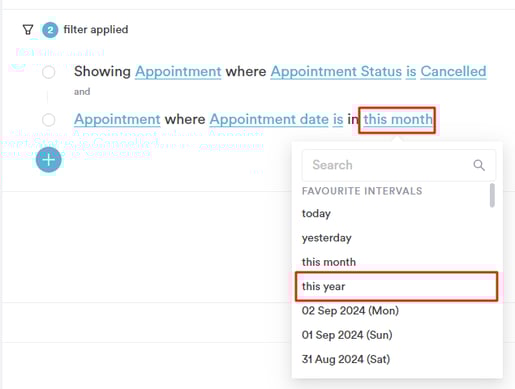Open the 'Cancelled' value dropdown
Image resolution: width=515 pixels, height=389 pixels.
pyautogui.click(x=453, y=71)
